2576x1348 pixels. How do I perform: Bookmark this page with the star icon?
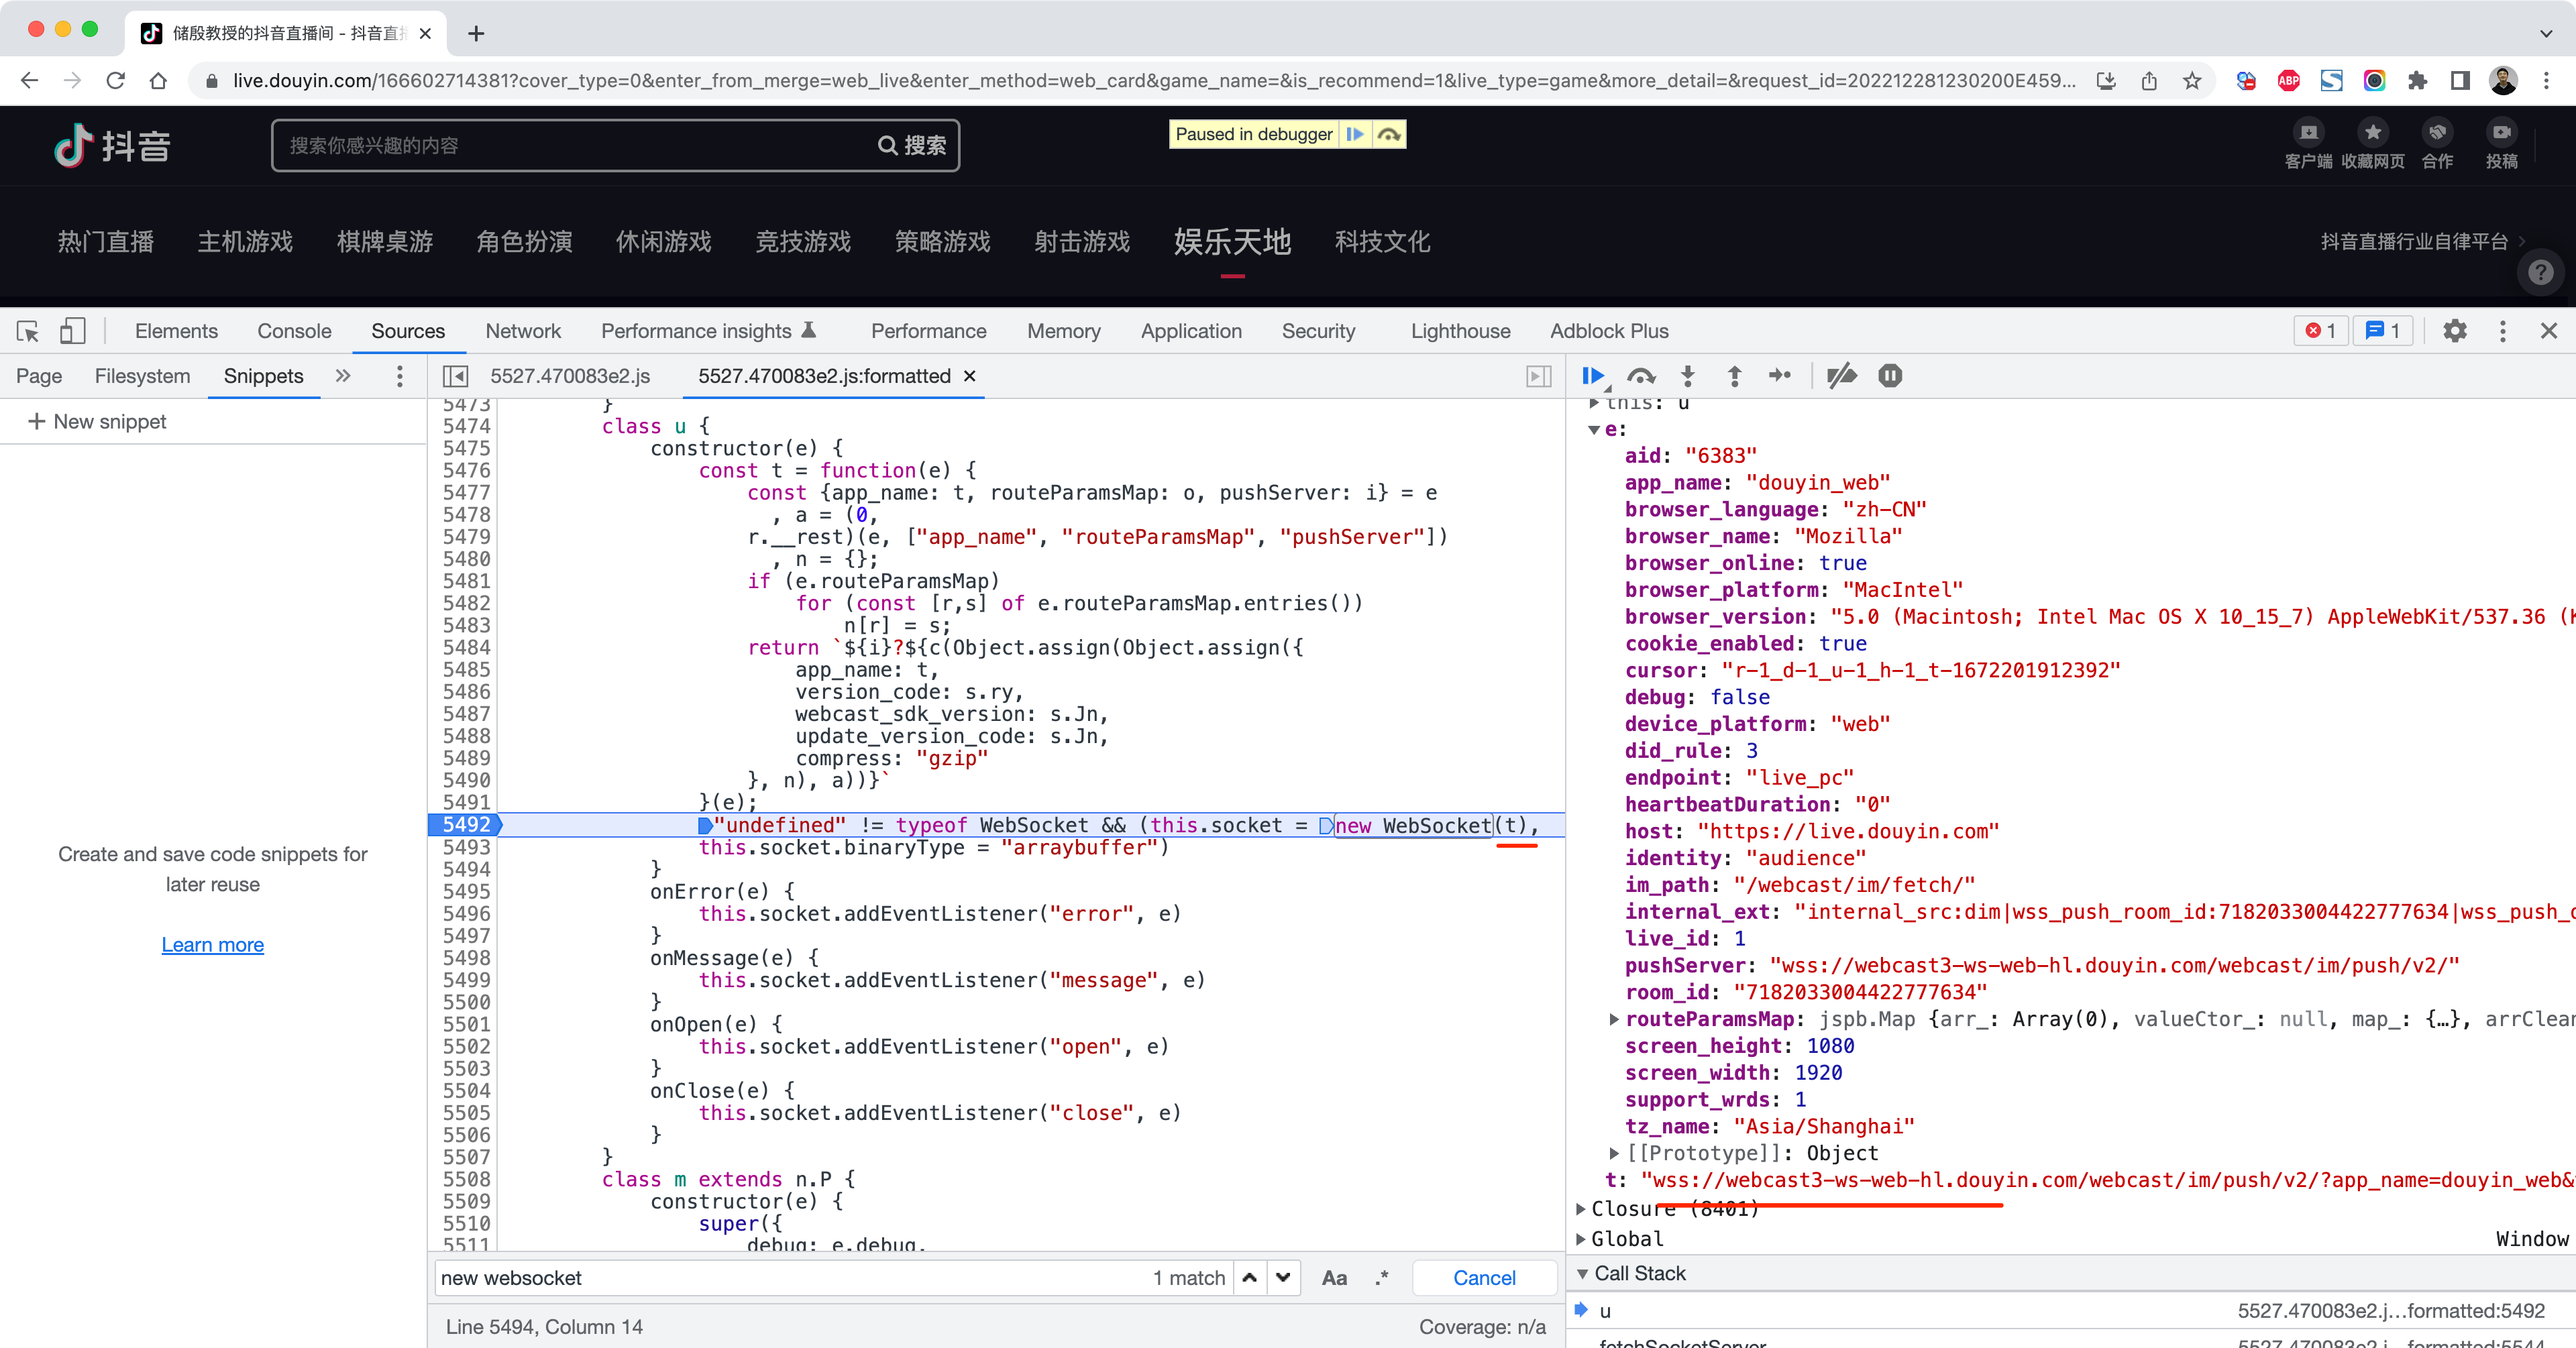pyautogui.click(x=2192, y=81)
